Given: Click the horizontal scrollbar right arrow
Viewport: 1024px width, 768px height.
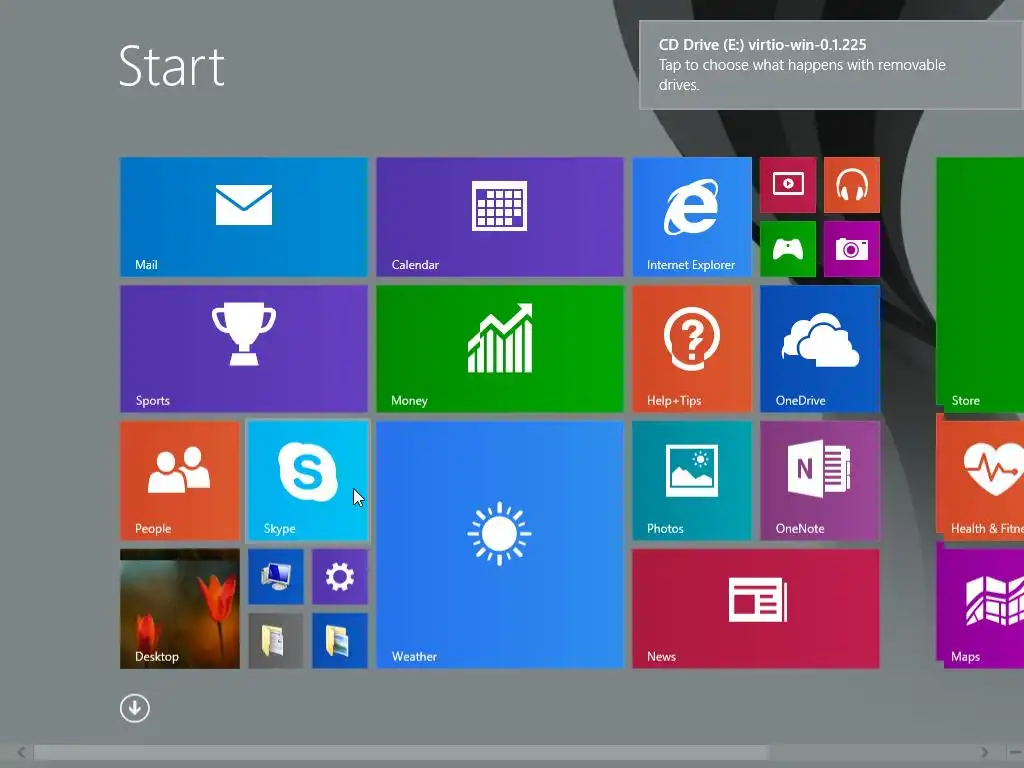Looking at the screenshot, I should tap(985, 752).
